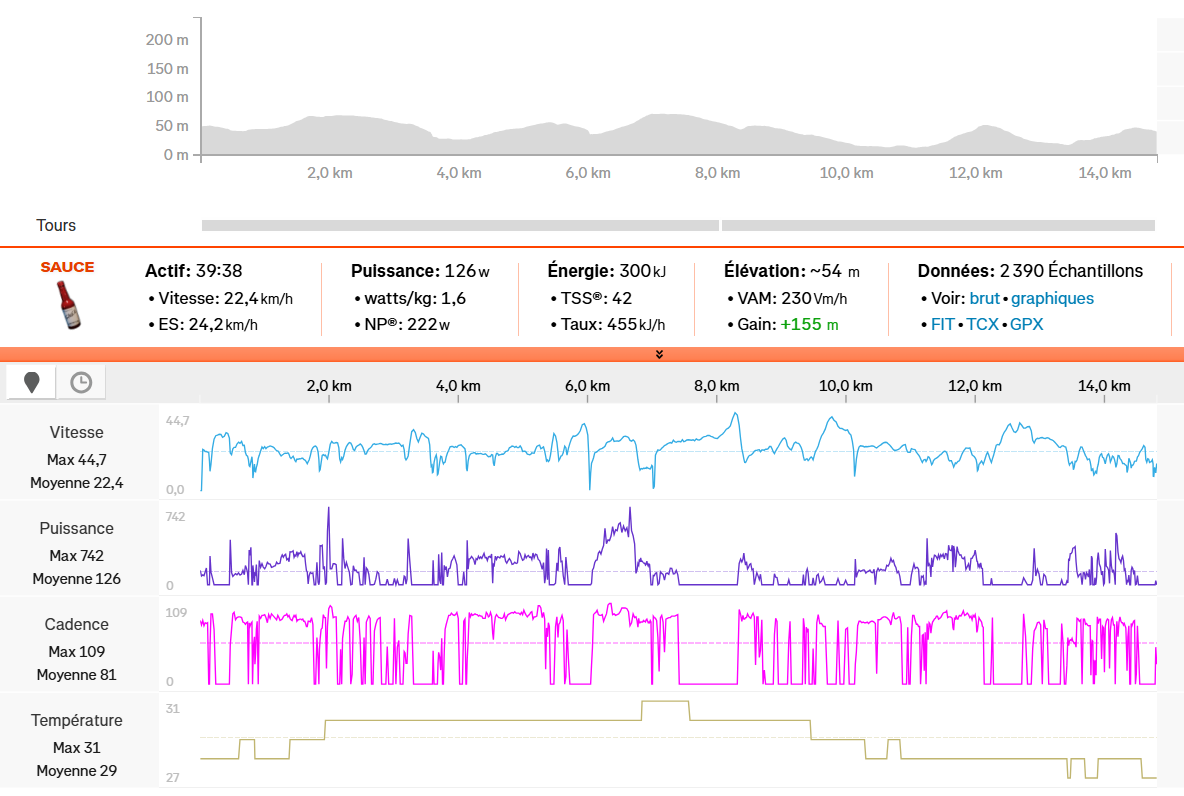Select the first lap bar in Tours
The image size is (1184, 796).
[x=460, y=226]
